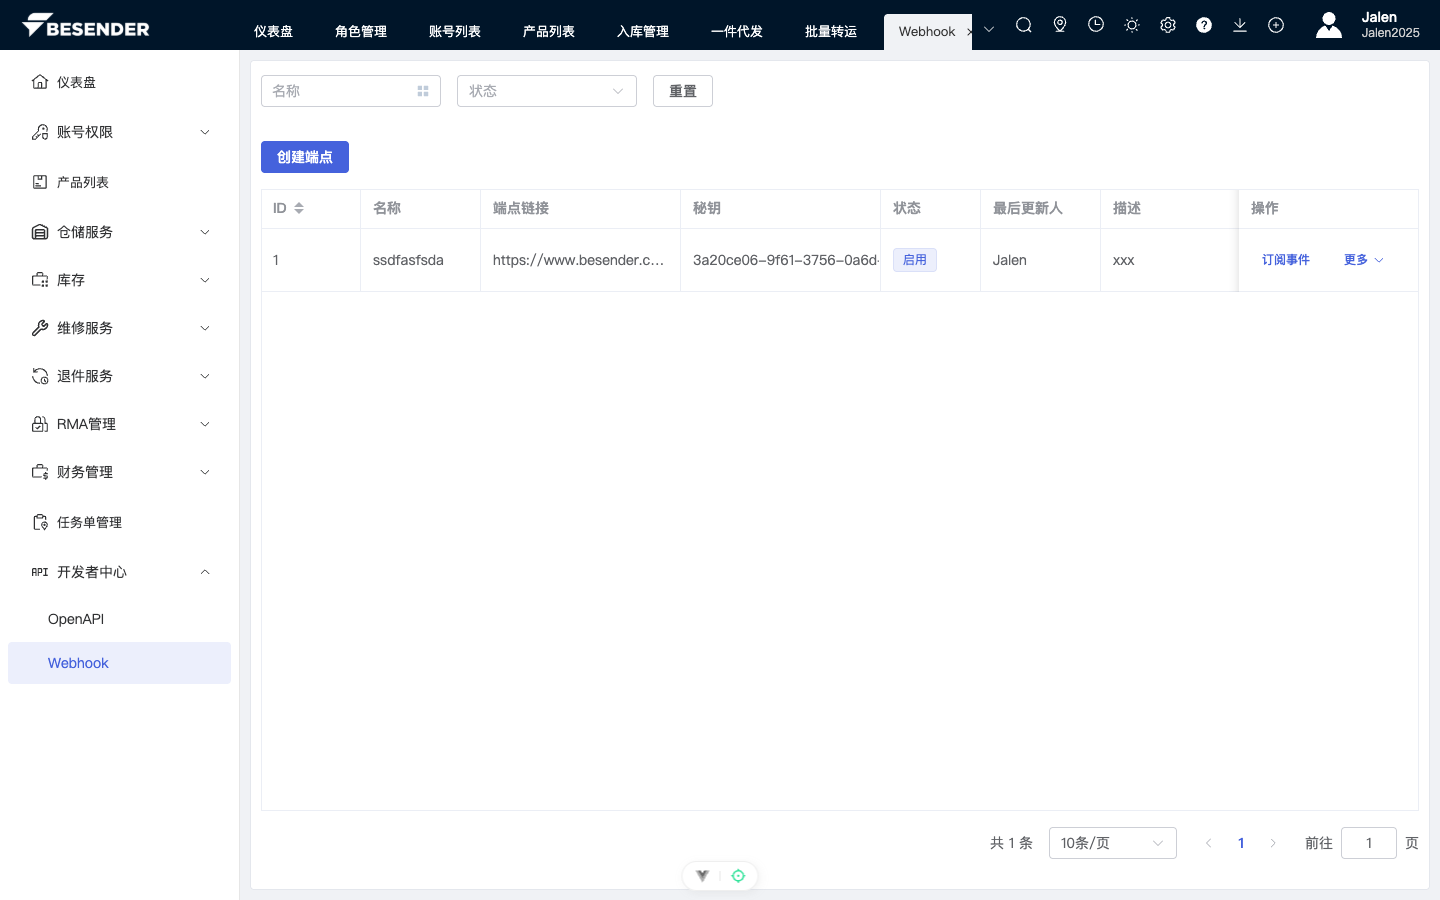The image size is (1440, 900).
Task: Focus the 前往 page number input
Action: point(1369,843)
